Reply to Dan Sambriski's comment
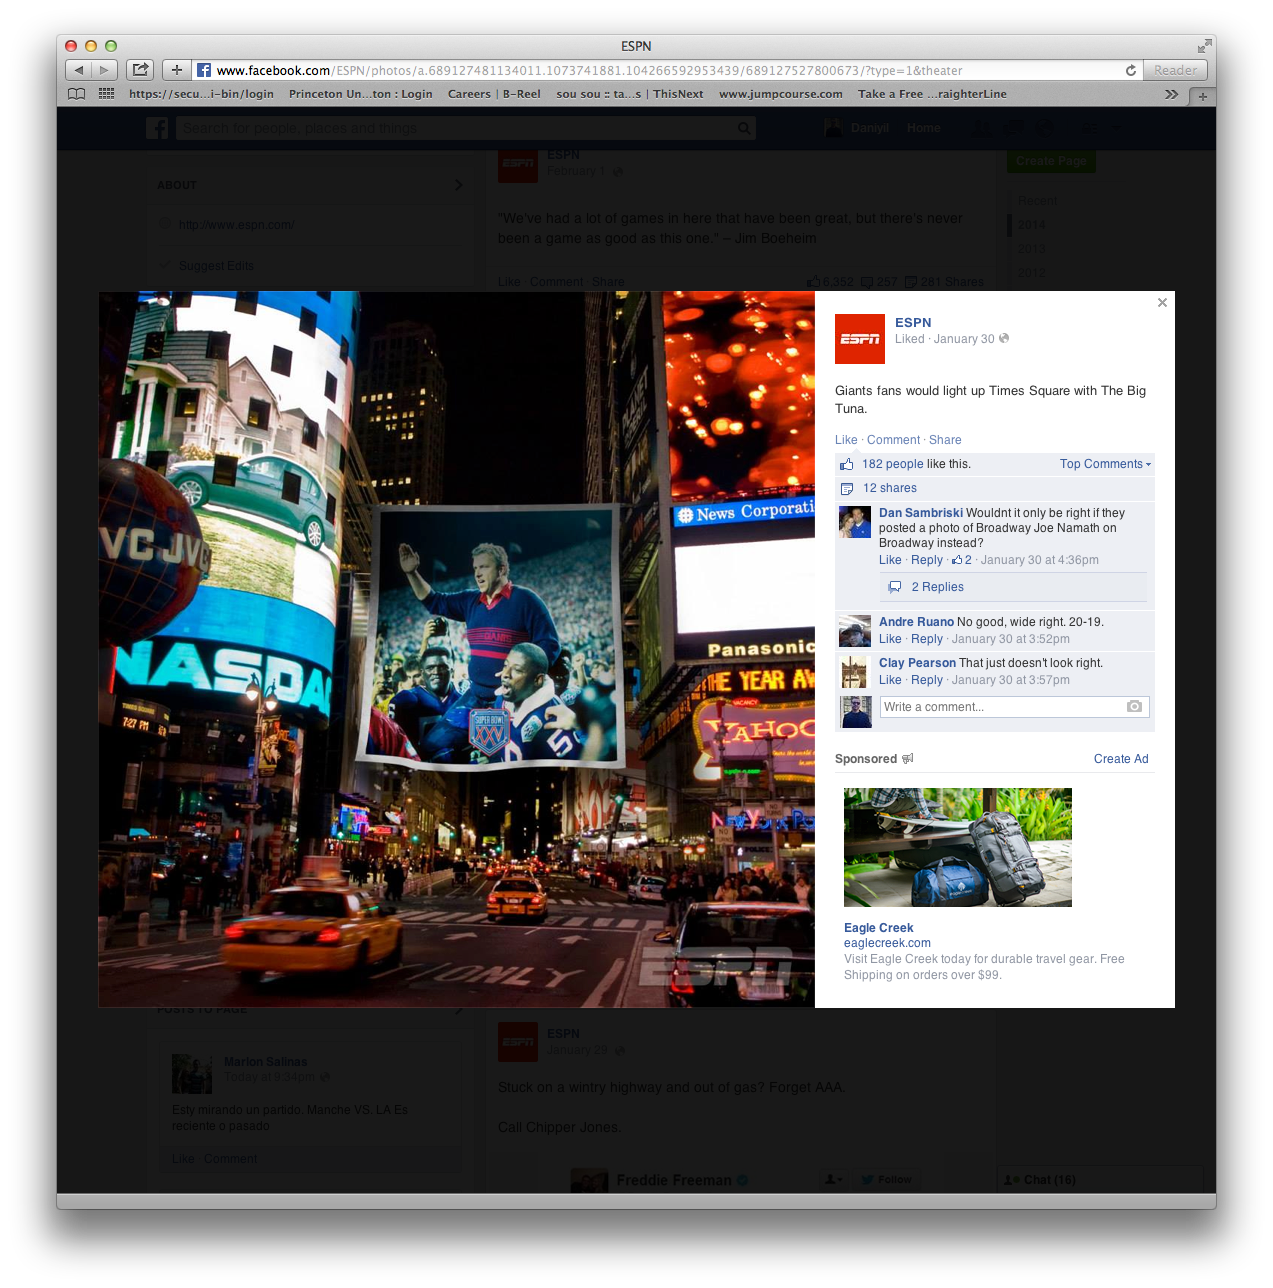Screen dimensions: 1273x1288 coord(927,560)
